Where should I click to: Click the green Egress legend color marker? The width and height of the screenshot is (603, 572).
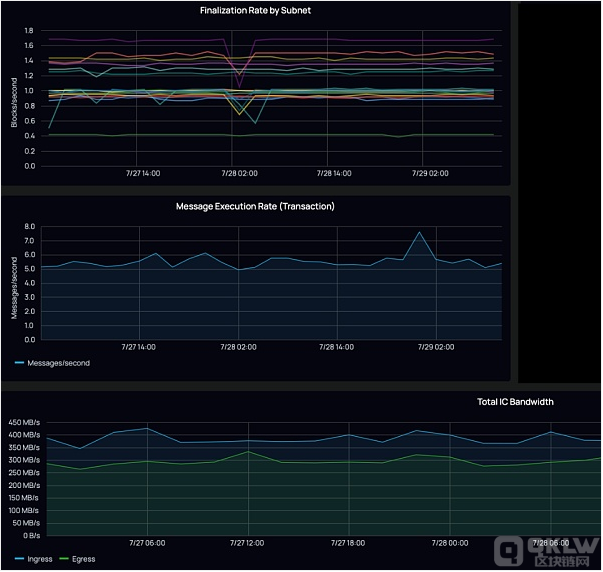tap(64, 559)
